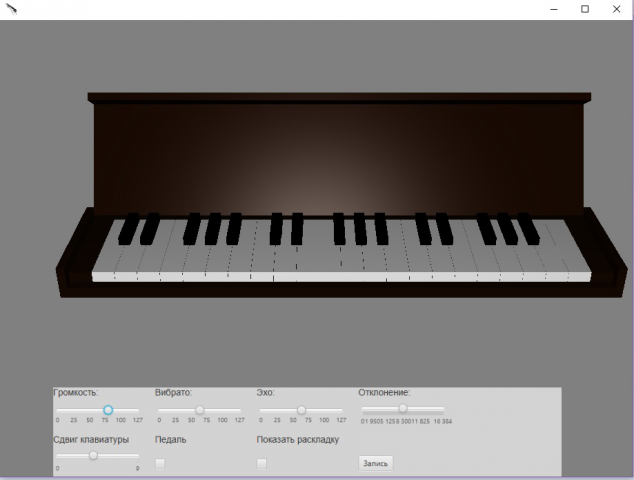The image size is (634, 480).
Task: Click the 127 tick on the Громкость slider
Action: [138, 420]
